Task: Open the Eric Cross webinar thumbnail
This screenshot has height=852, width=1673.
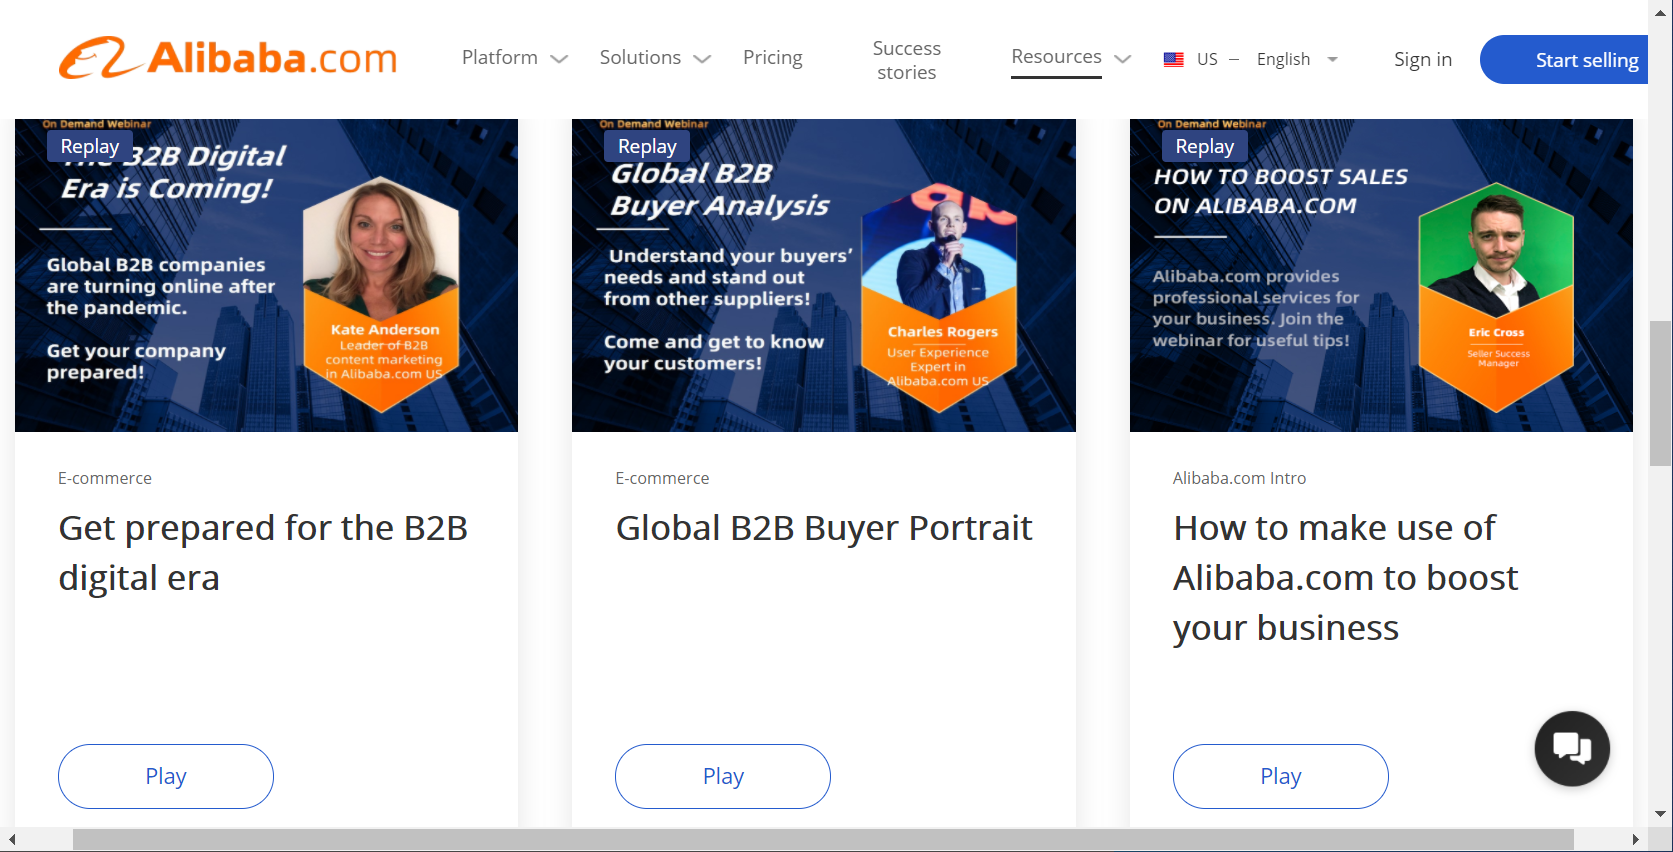Action: point(1381,275)
